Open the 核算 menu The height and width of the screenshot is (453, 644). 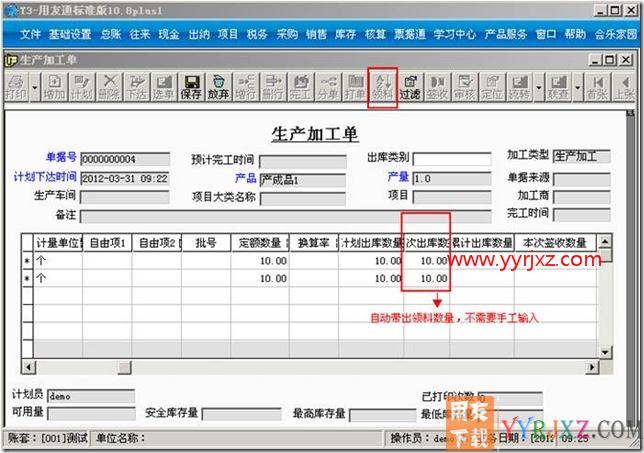375,34
